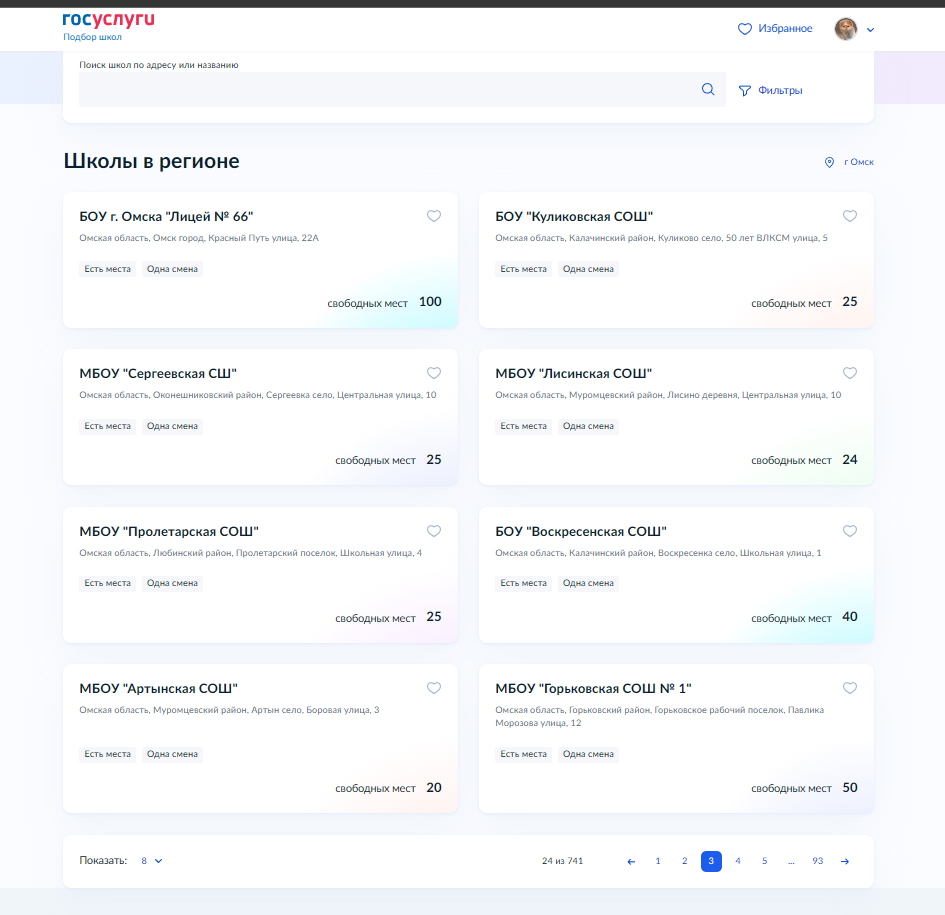Open БОУ "Воскресенская СОШ" title

coord(581,532)
